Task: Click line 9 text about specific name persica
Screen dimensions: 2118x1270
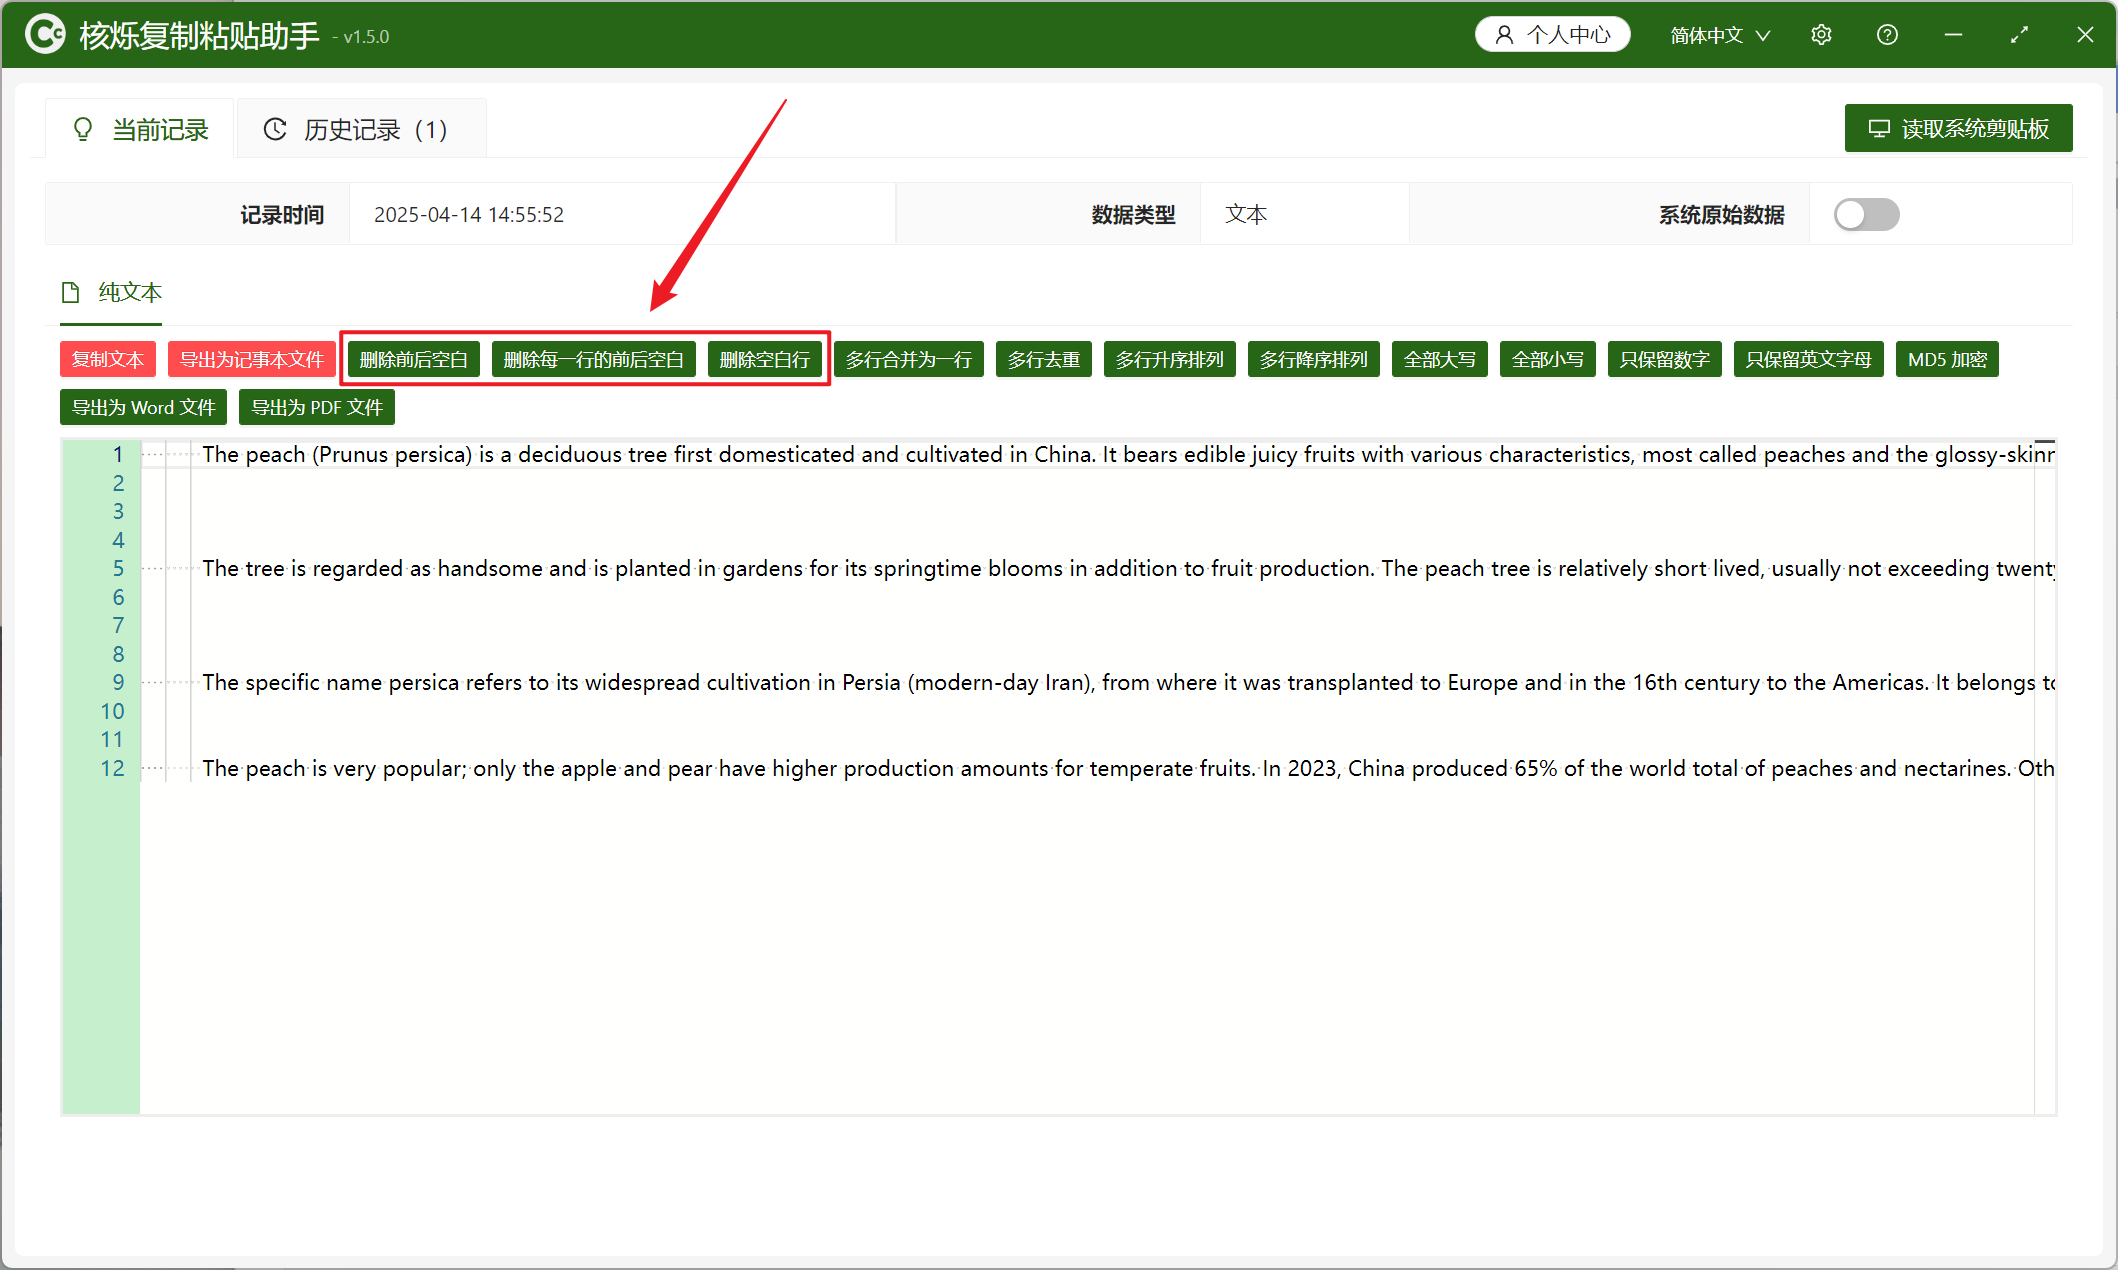Action: 1128,683
